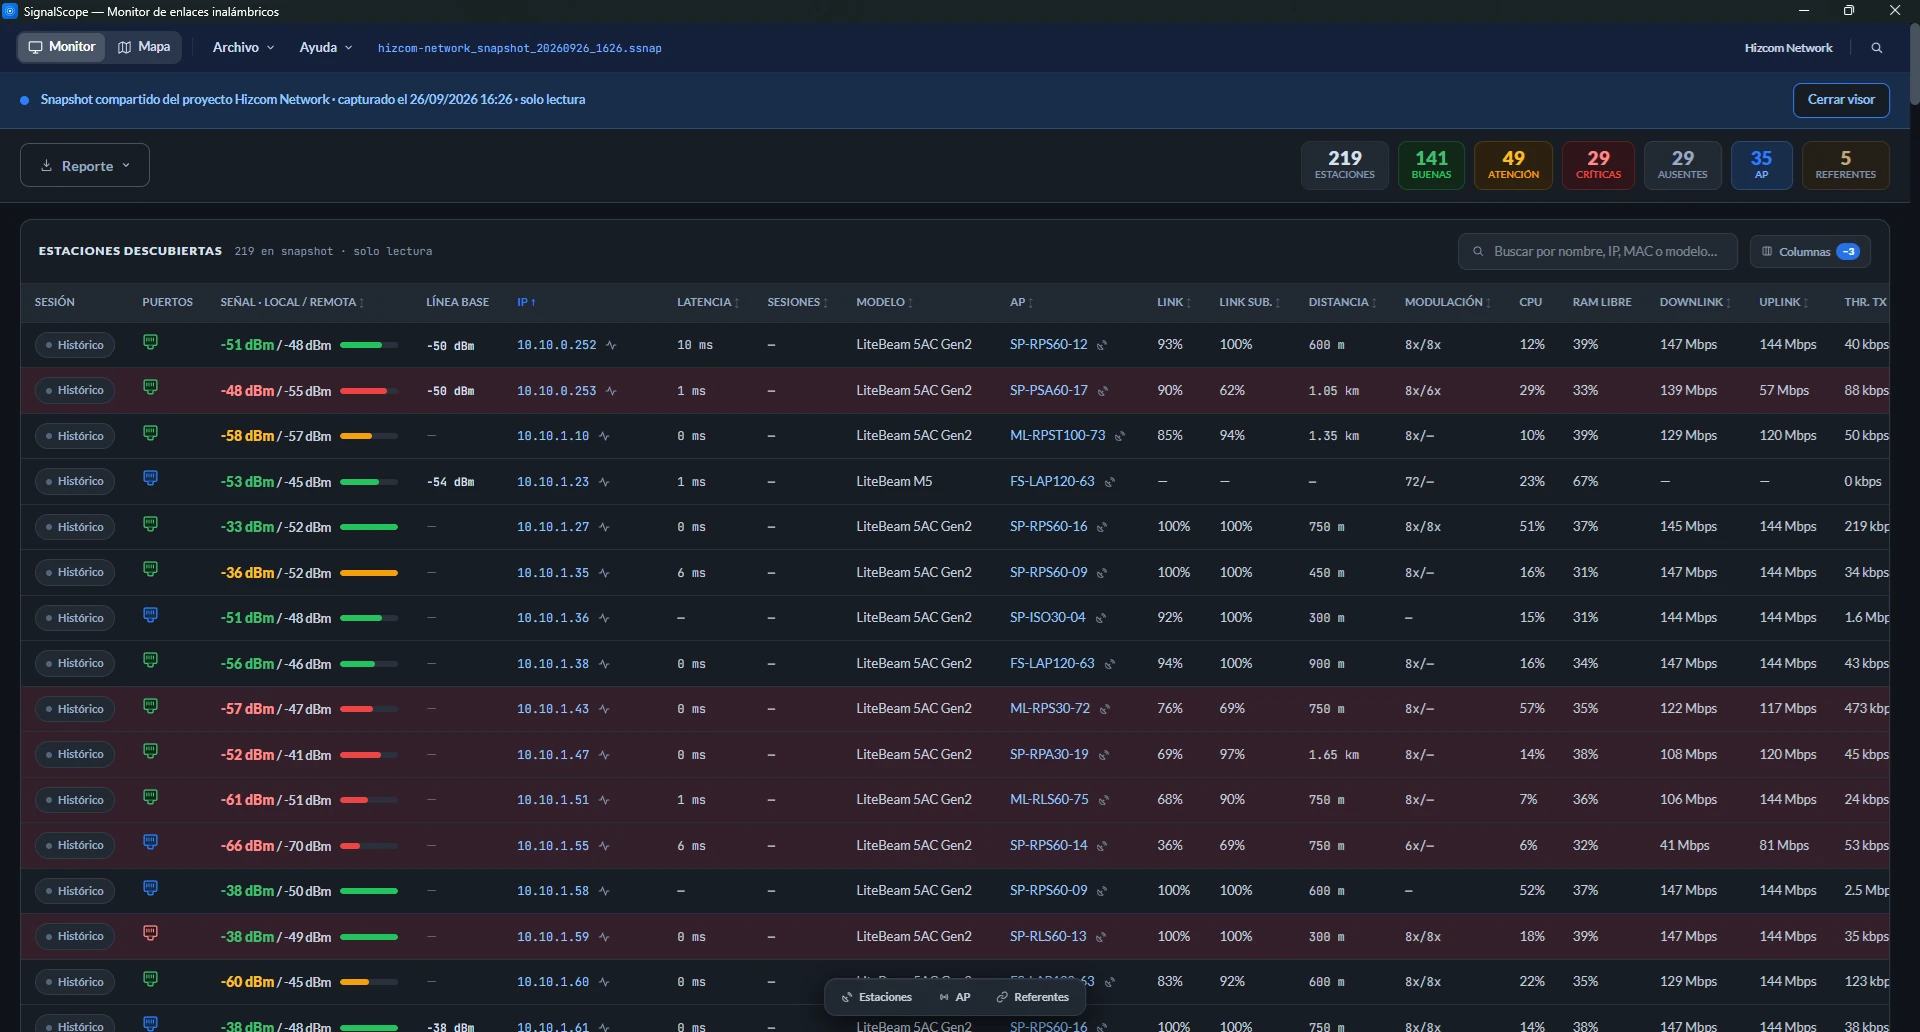Click the ports icon for row 10.10.0.252

(x=150, y=342)
